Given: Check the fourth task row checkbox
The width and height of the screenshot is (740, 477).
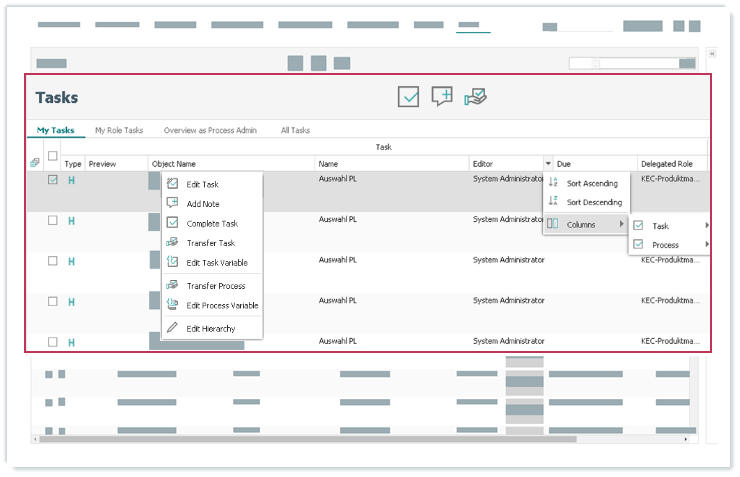Looking at the screenshot, I should [x=53, y=301].
